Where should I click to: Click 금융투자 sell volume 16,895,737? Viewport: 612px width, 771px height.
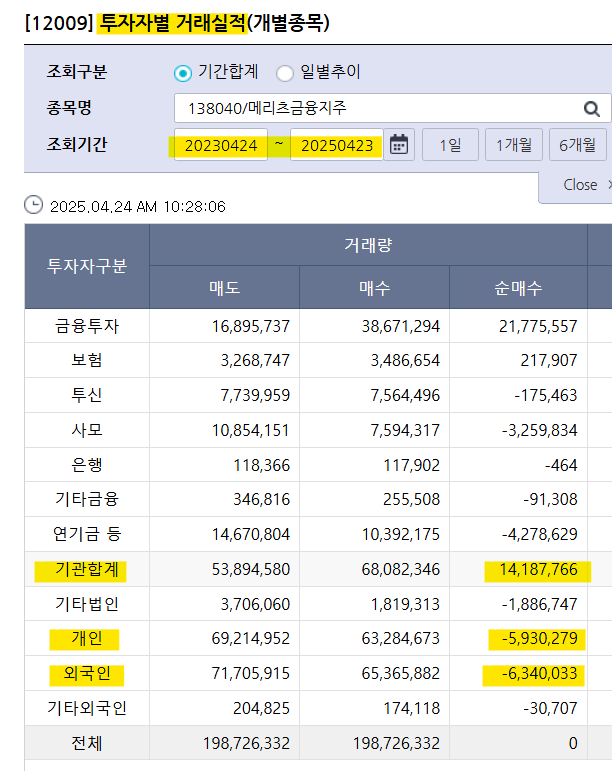pos(251,326)
